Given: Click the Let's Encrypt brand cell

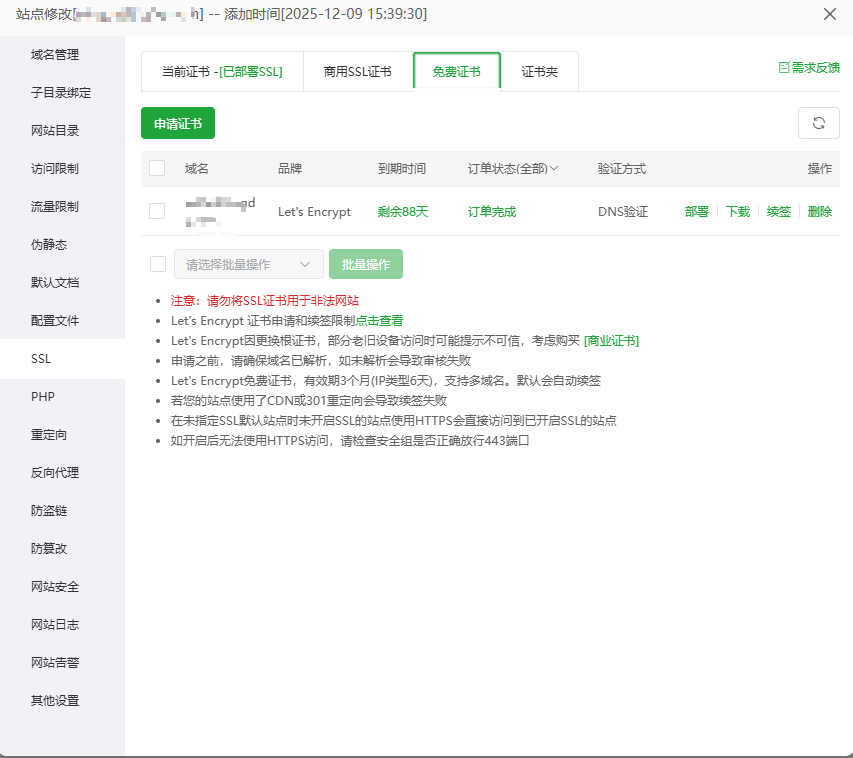Looking at the screenshot, I should click(x=314, y=212).
